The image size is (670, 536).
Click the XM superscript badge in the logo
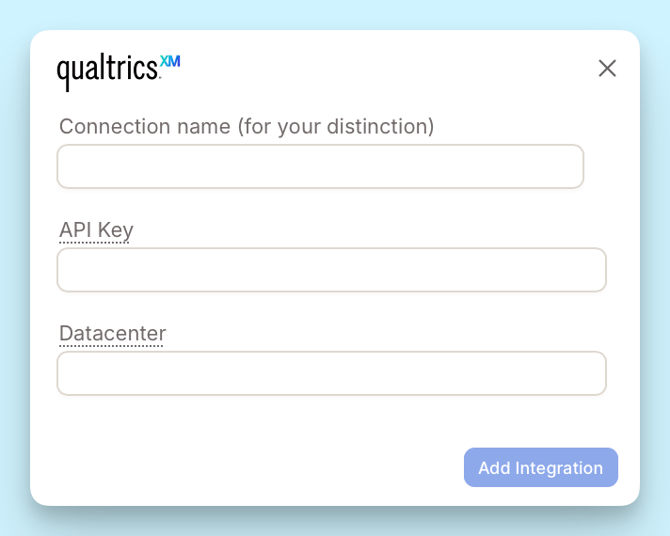point(170,61)
